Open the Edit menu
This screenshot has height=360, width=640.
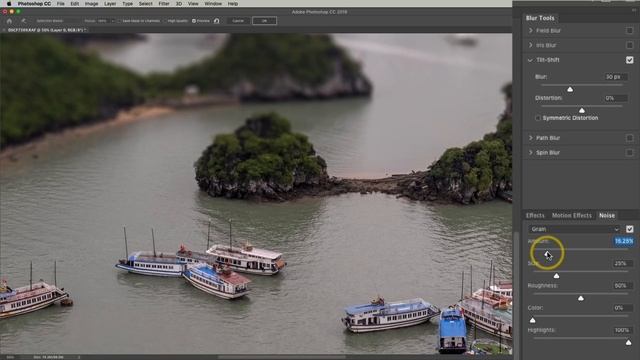(75, 4)
